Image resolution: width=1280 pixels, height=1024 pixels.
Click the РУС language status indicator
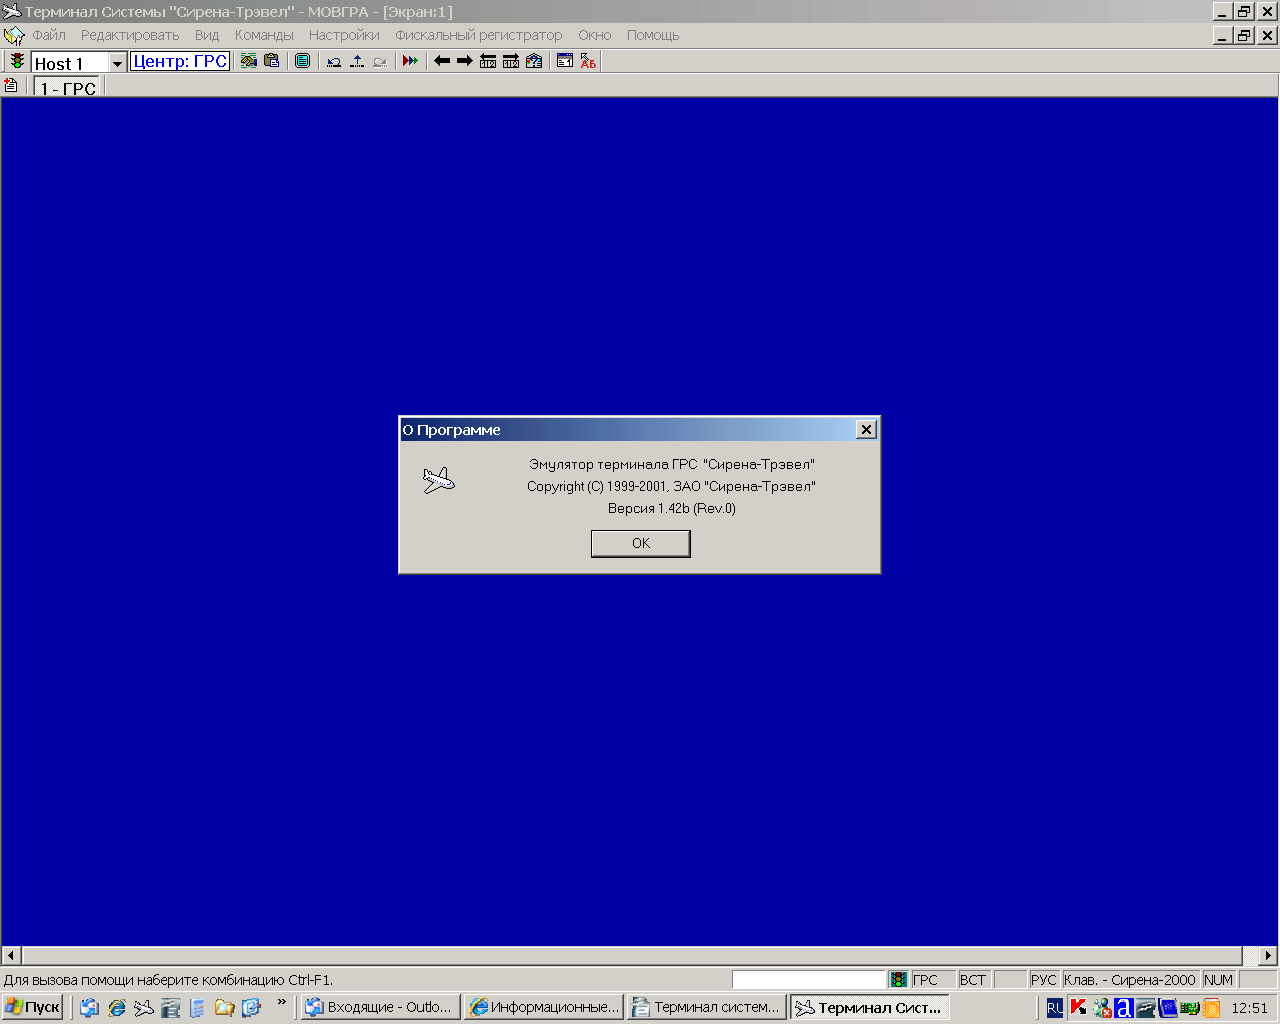pos(1044,980)
